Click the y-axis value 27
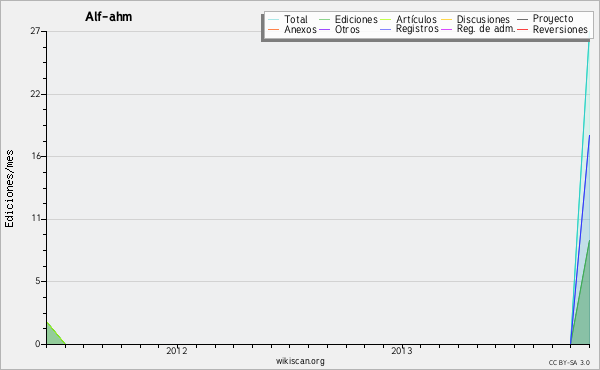Image resolution: width=600 pixels, height=370 pixels. (x=35, y=31)
